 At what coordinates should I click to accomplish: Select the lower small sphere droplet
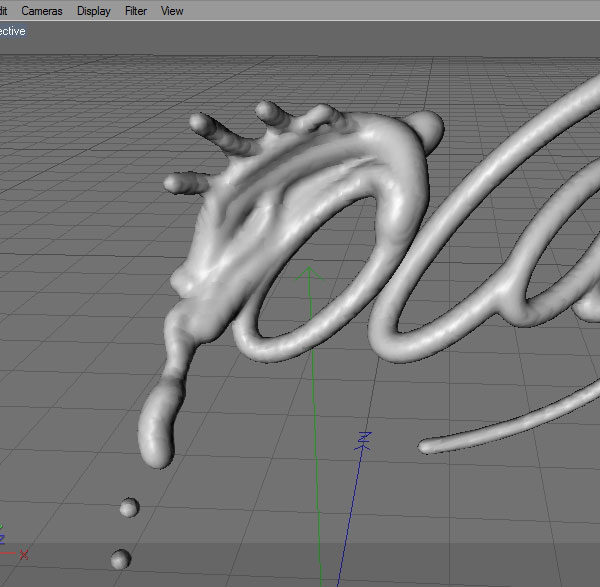tap(121, 559)
